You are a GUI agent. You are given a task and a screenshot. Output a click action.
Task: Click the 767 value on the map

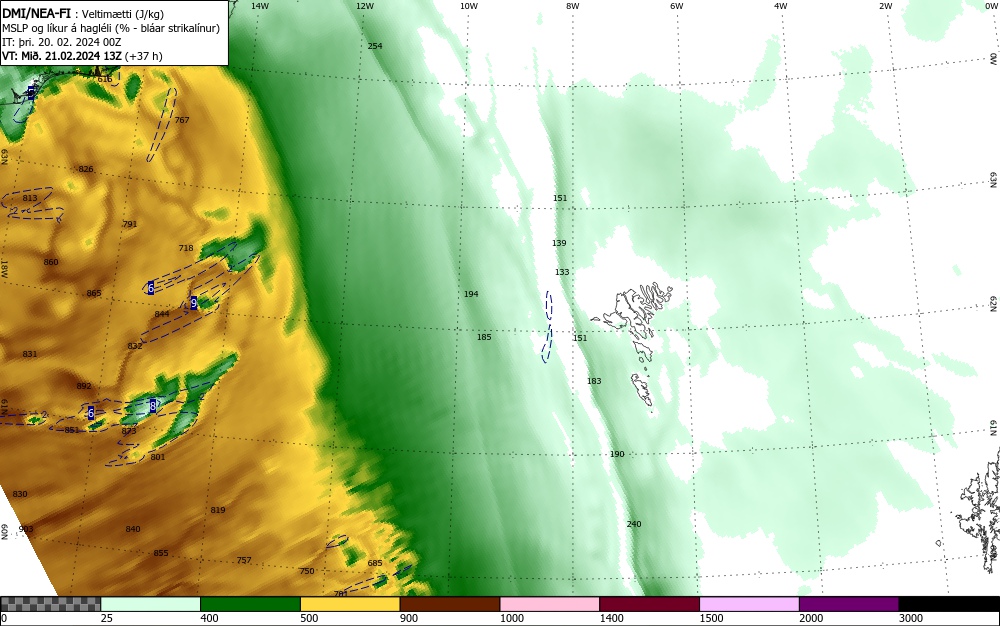(182, 120)
